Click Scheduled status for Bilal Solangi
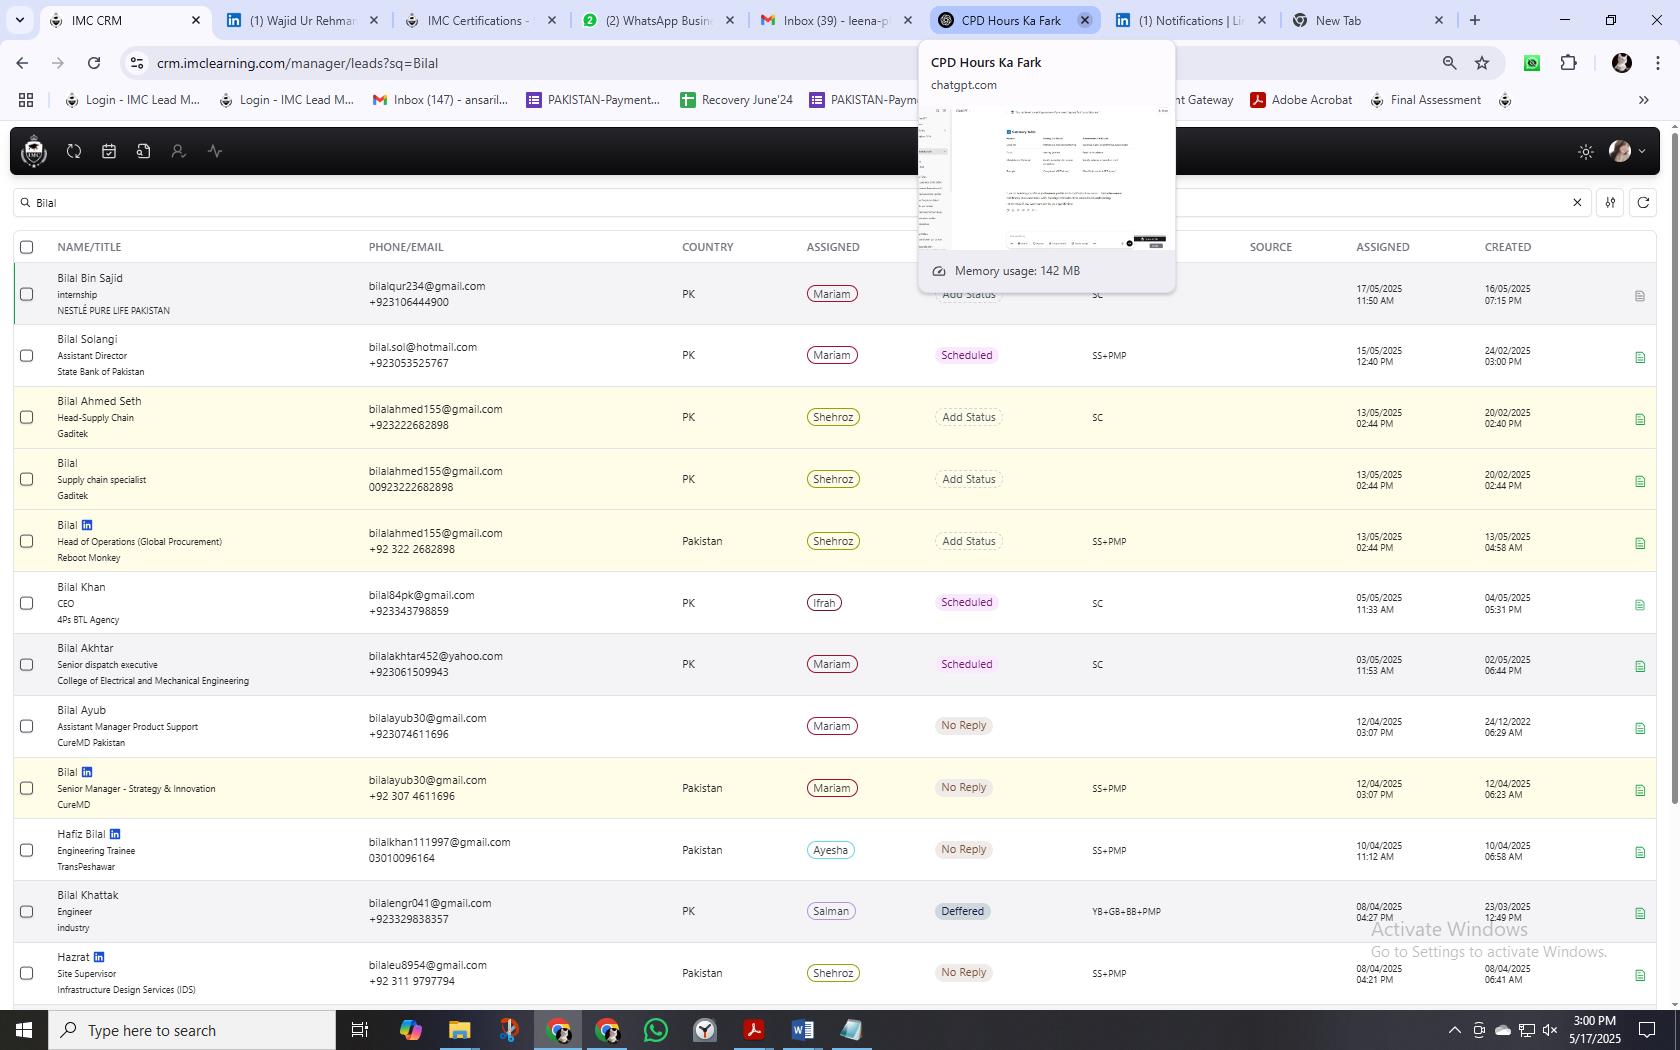1680x1050 pixels. click(966, 355)
